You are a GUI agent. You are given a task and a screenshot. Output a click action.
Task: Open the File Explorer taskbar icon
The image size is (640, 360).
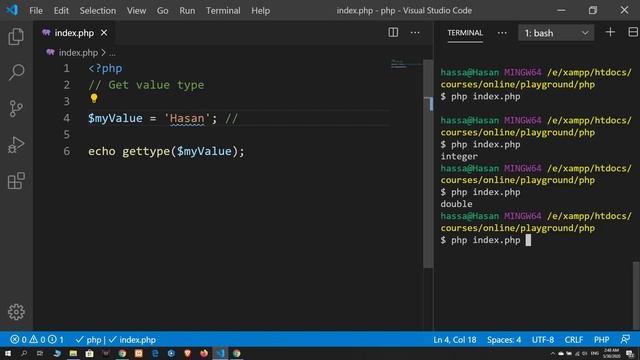tap(73, 353)
